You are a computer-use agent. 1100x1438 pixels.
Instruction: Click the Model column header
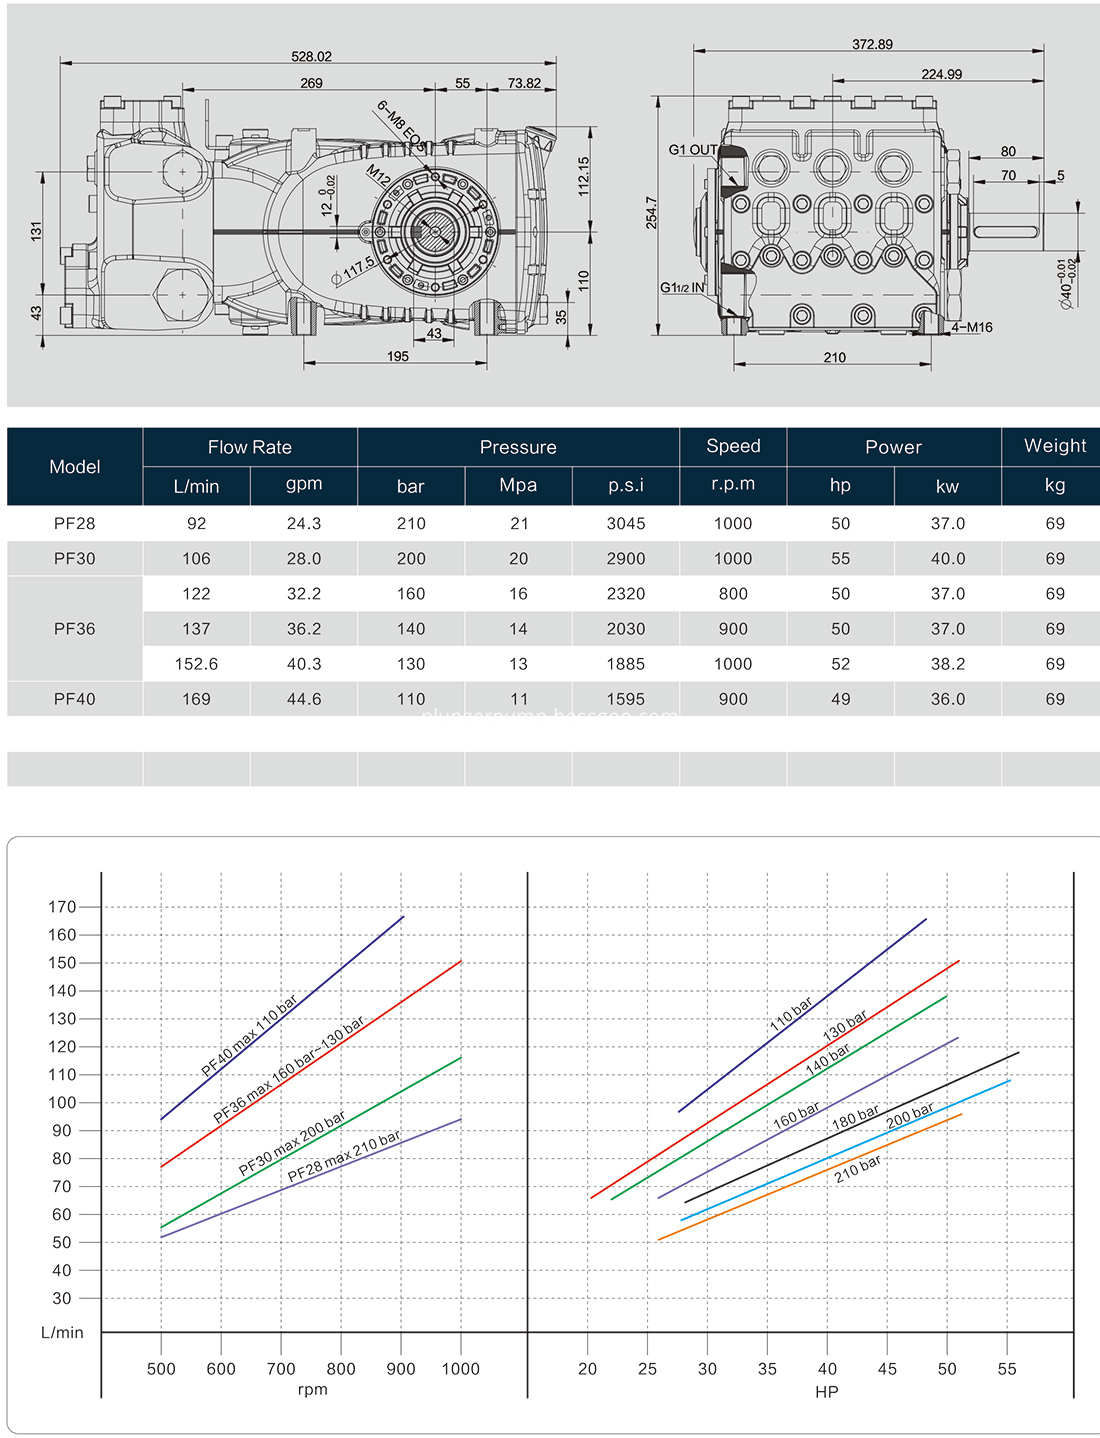click(75, 467)
